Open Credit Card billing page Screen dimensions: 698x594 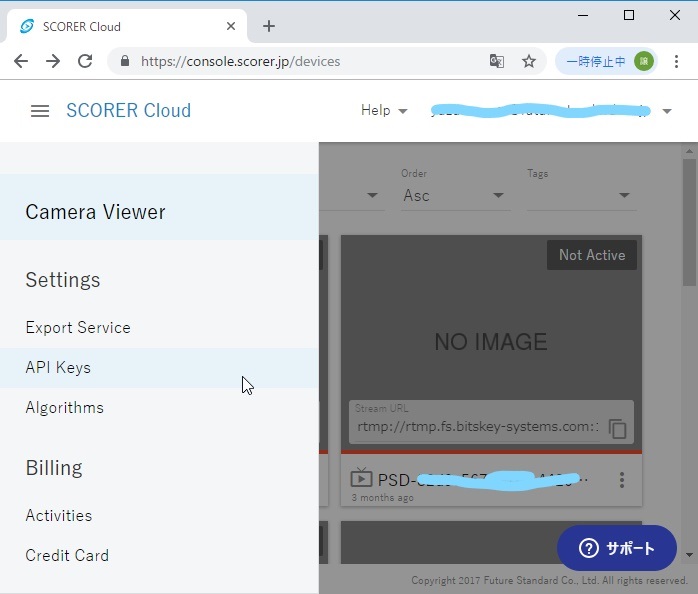[x=159, y=556]
